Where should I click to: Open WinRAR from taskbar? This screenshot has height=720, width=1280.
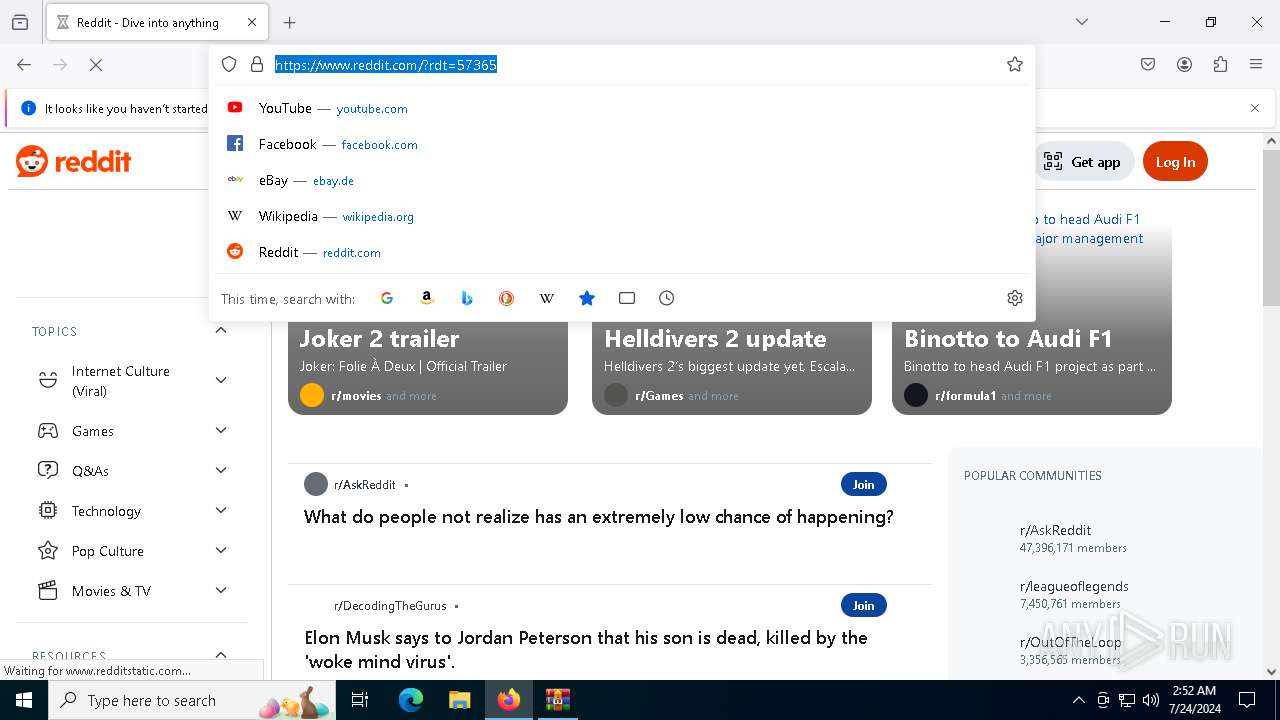[557, 700]
